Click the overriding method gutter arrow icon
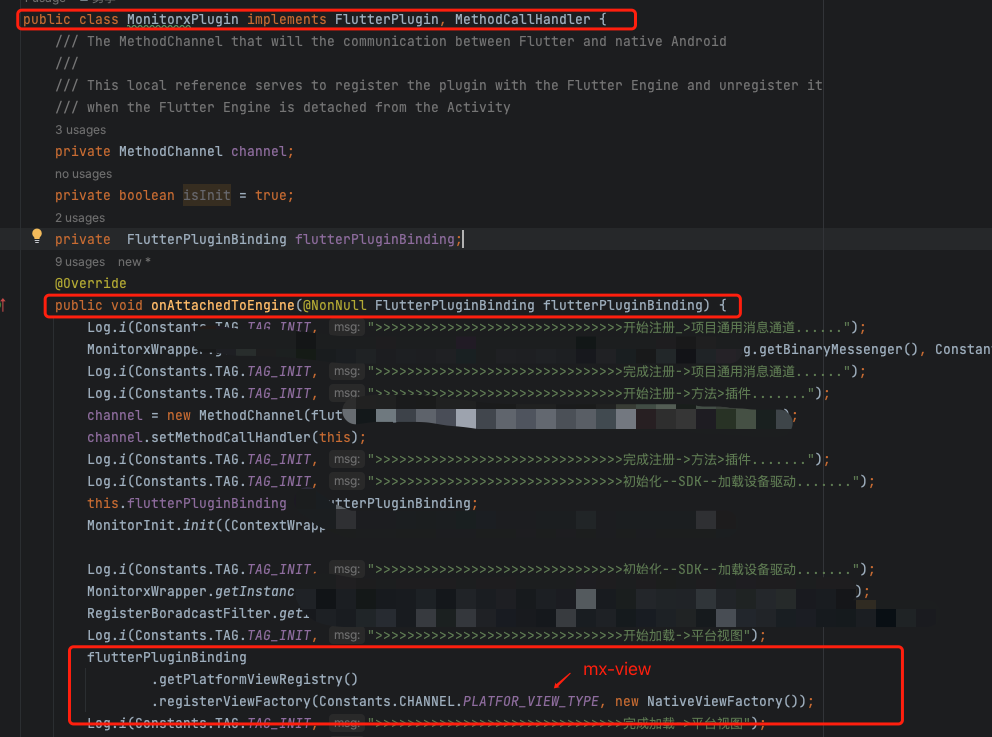Image resolution: width=992 pixels, height=737 pixels. pos(3,305)
